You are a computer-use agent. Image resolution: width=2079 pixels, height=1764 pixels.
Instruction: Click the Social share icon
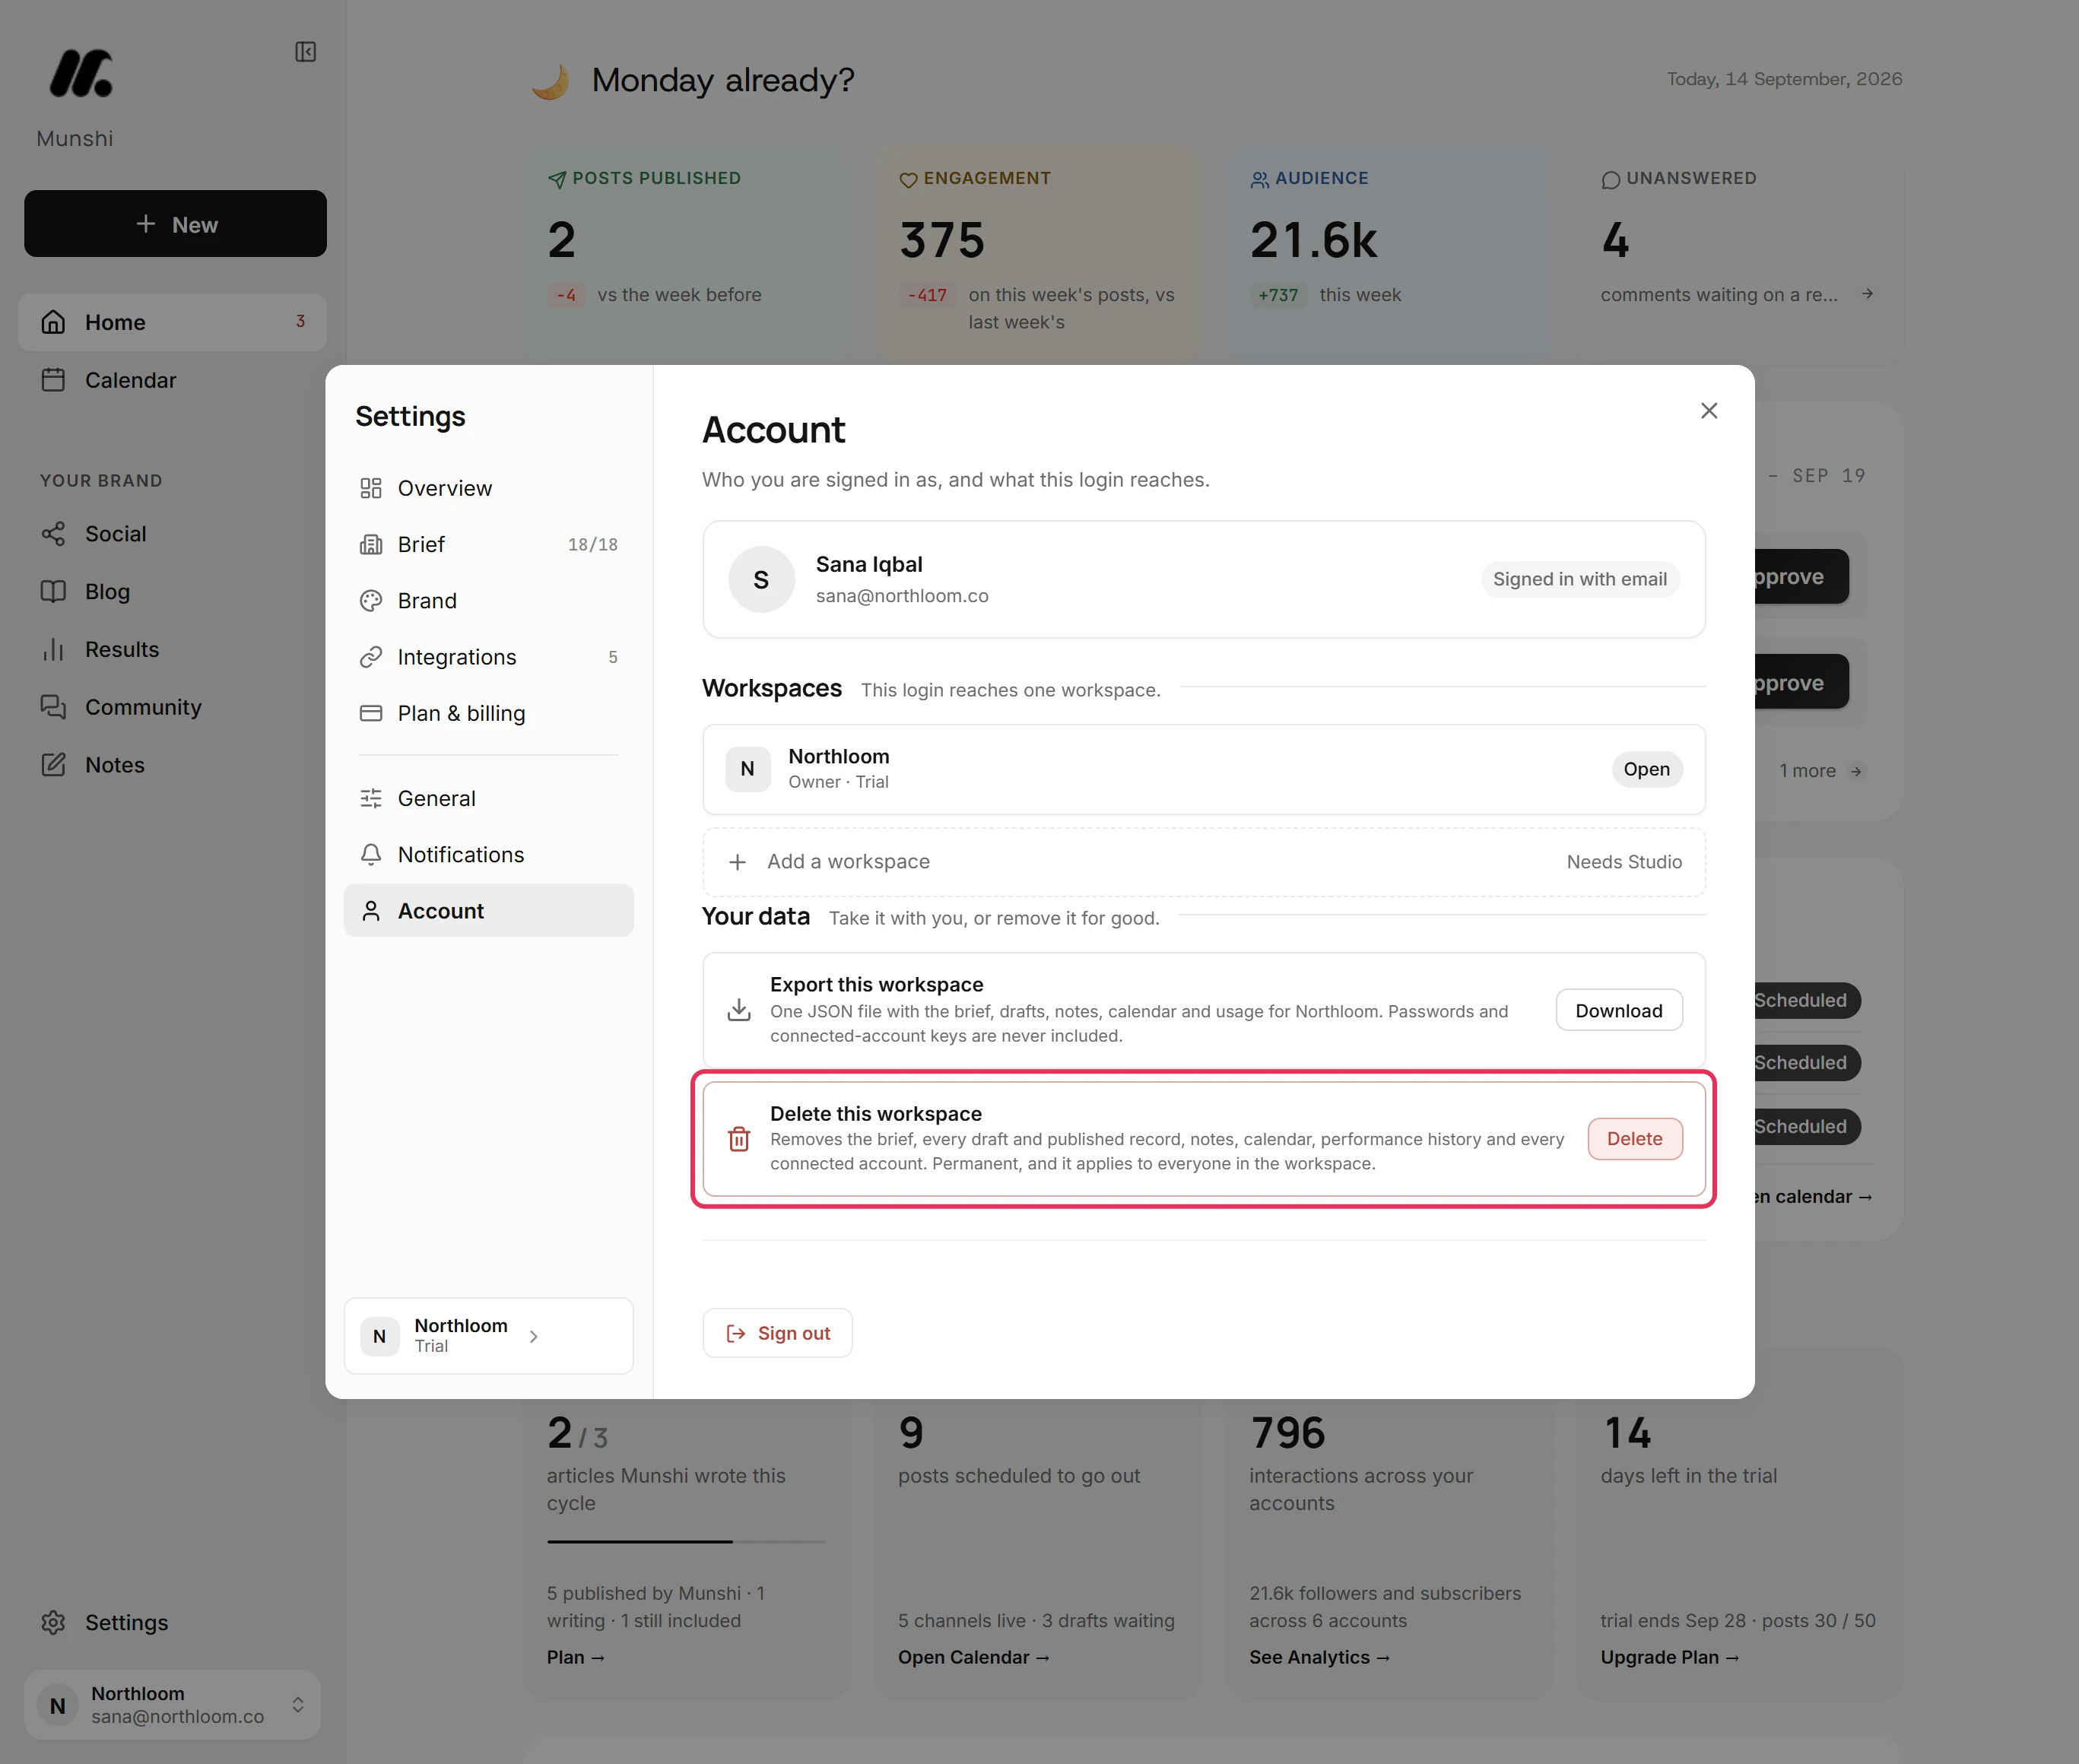point(54,534)
